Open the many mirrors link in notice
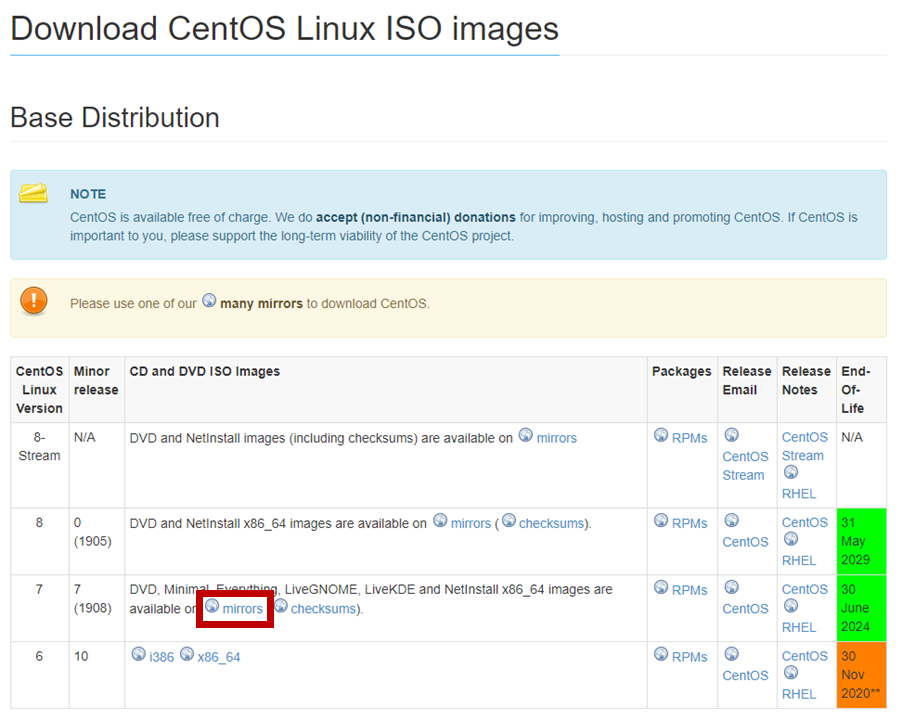The width and height of the screenshot is (902, 720). pos(261,304)
